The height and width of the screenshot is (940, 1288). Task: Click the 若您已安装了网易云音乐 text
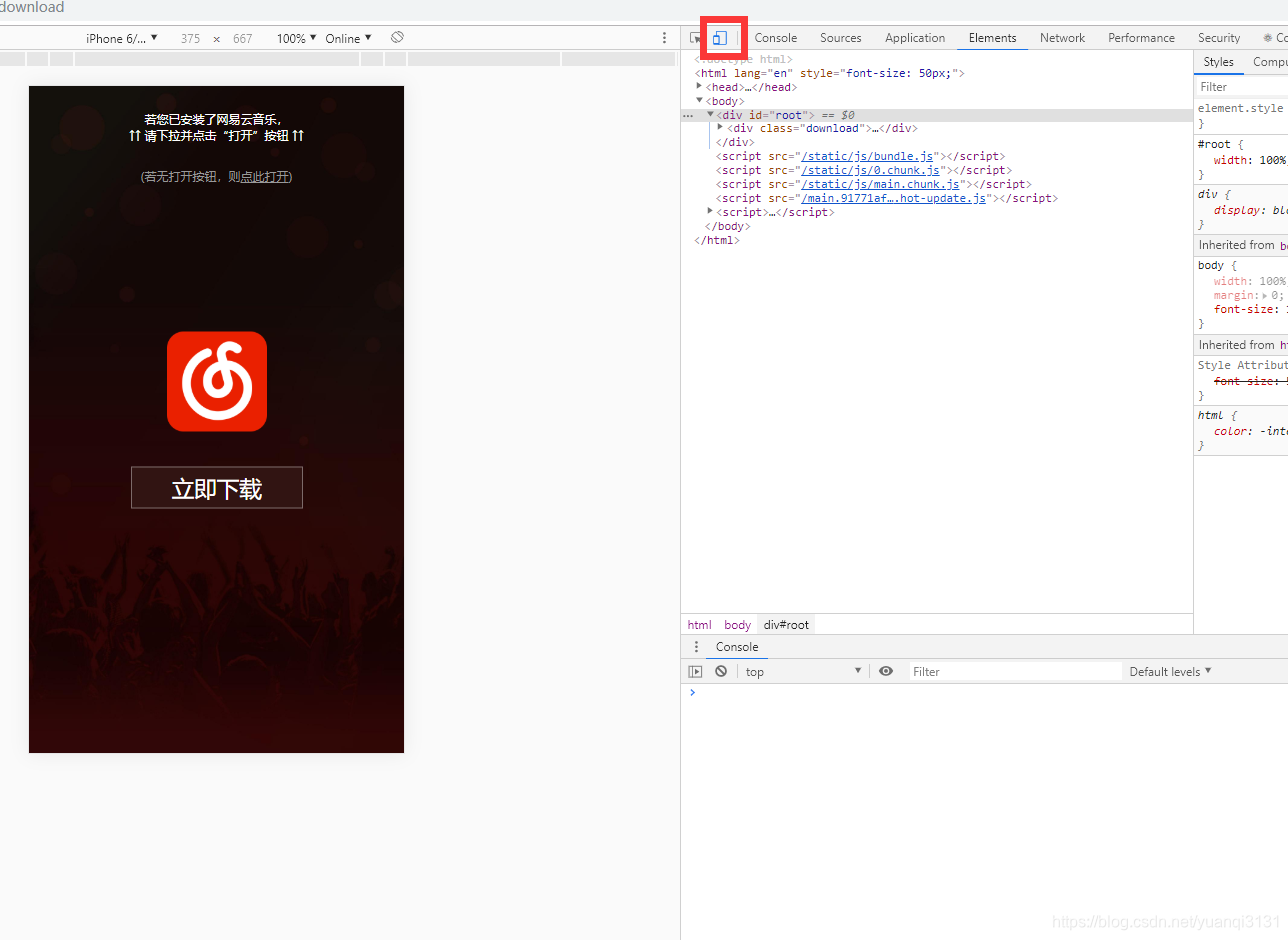click(215, 120)
